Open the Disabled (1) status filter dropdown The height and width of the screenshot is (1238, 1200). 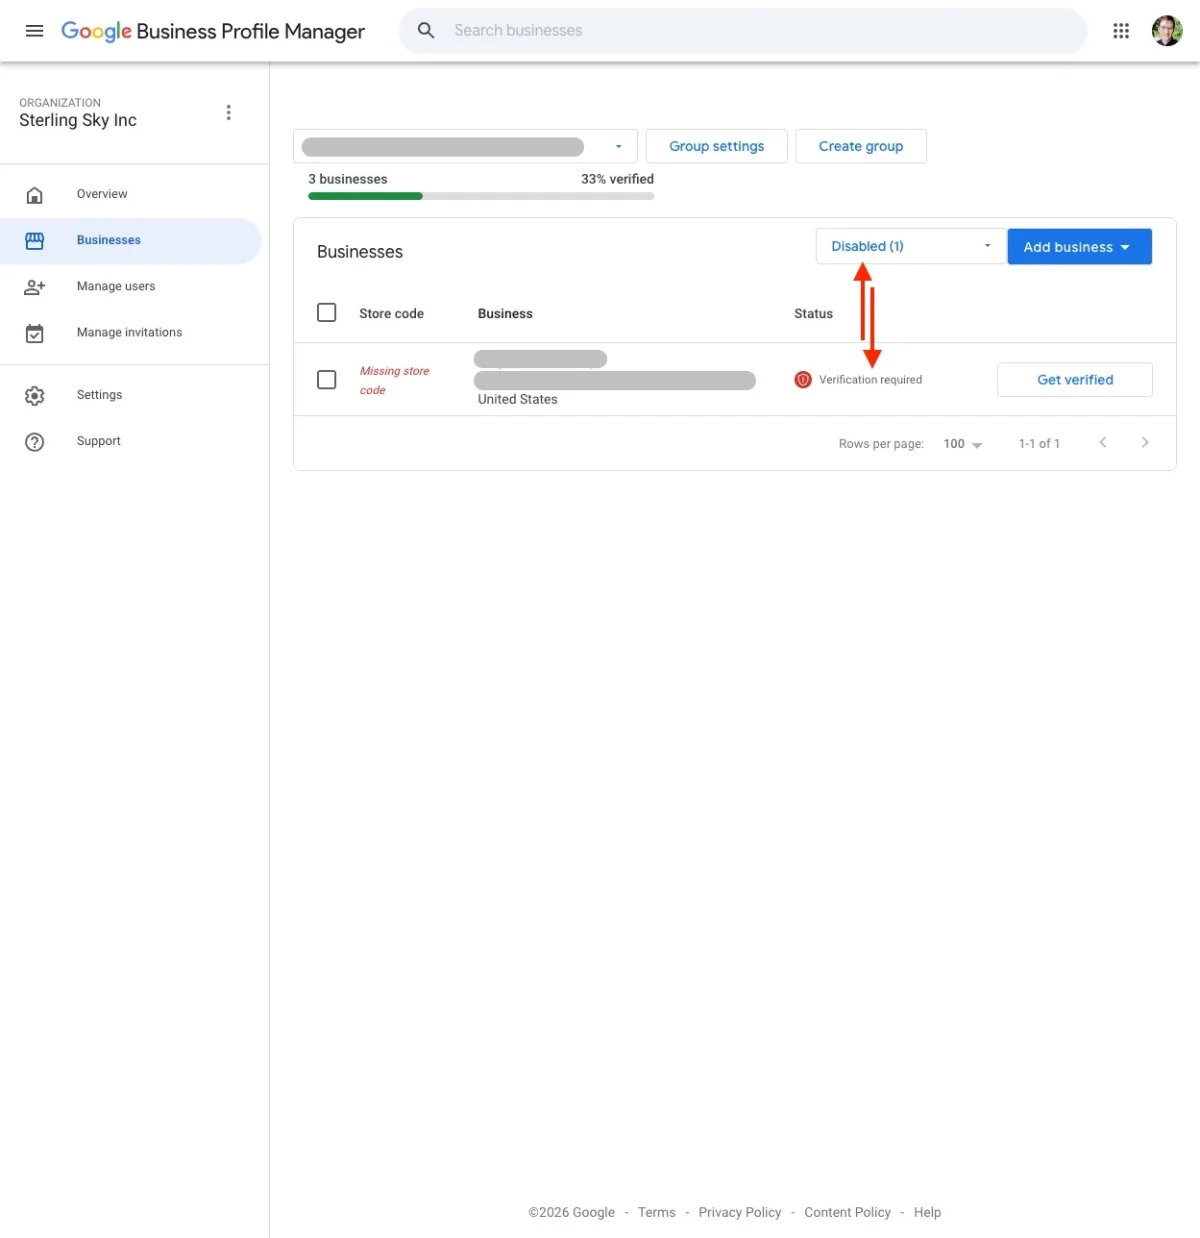point(908,246)
